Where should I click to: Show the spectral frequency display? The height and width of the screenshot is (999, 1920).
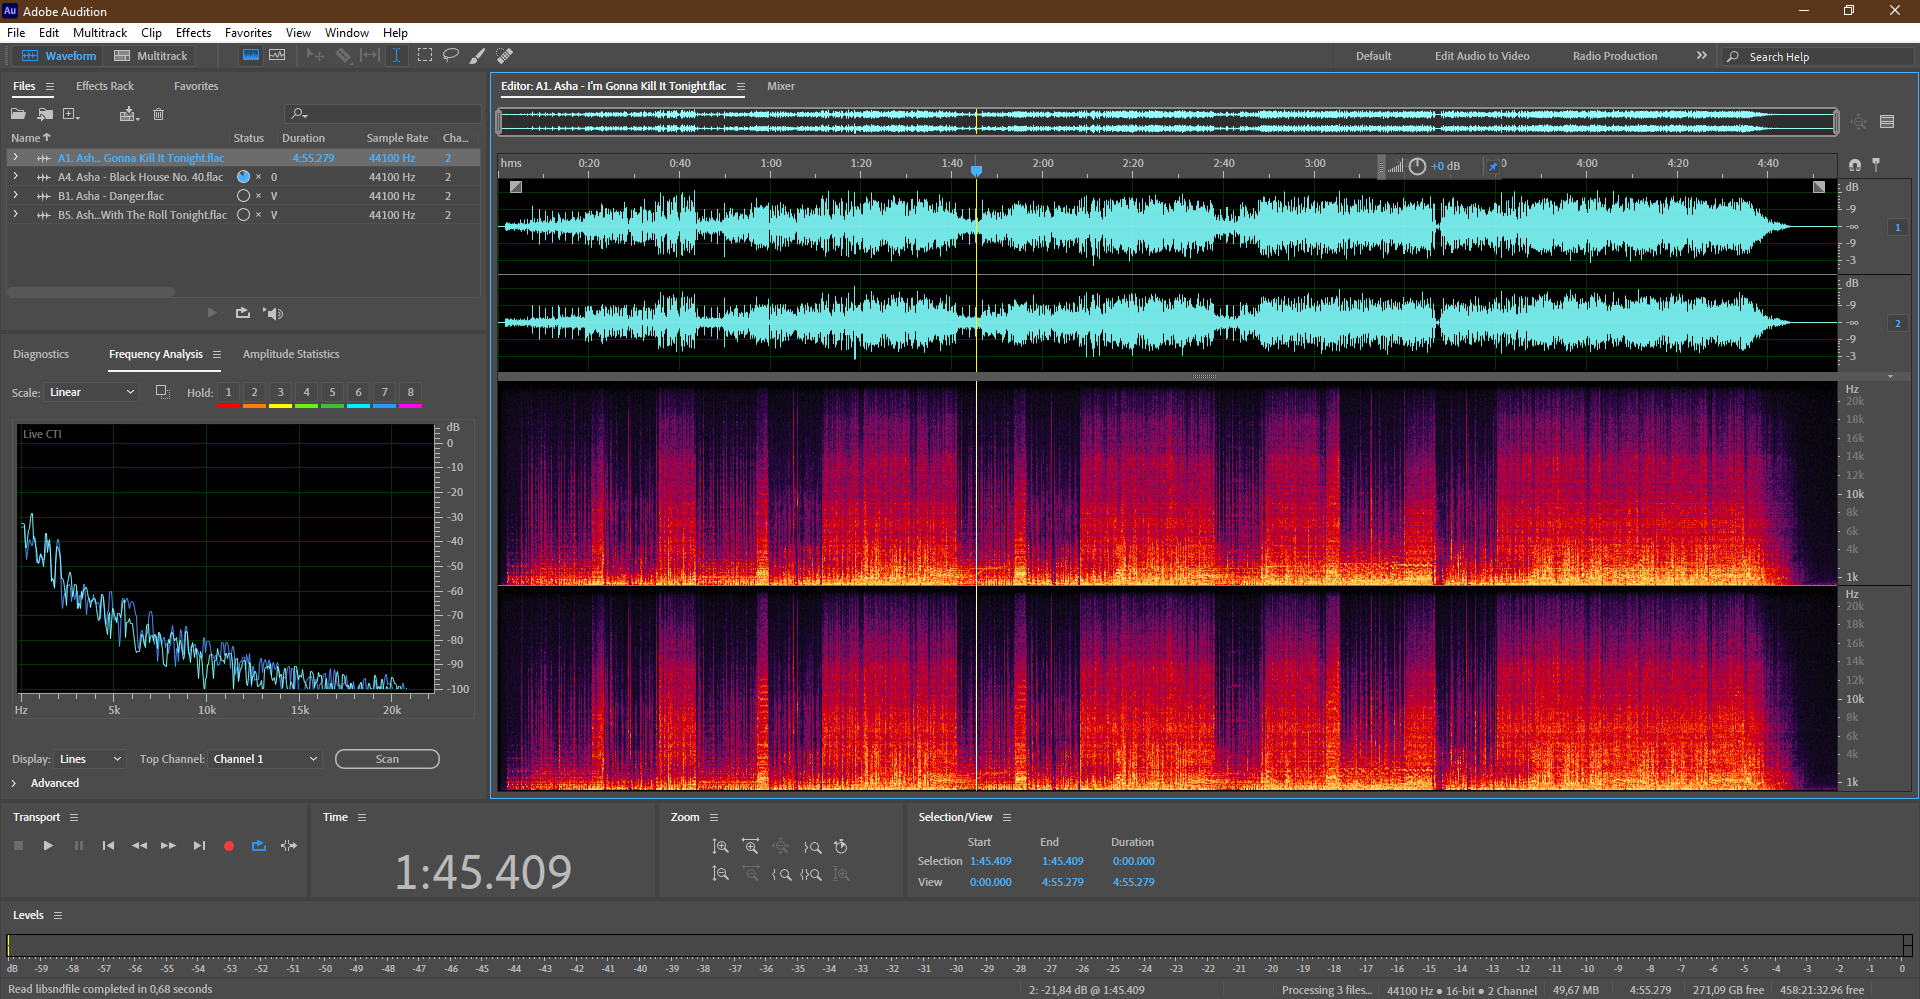251,55
